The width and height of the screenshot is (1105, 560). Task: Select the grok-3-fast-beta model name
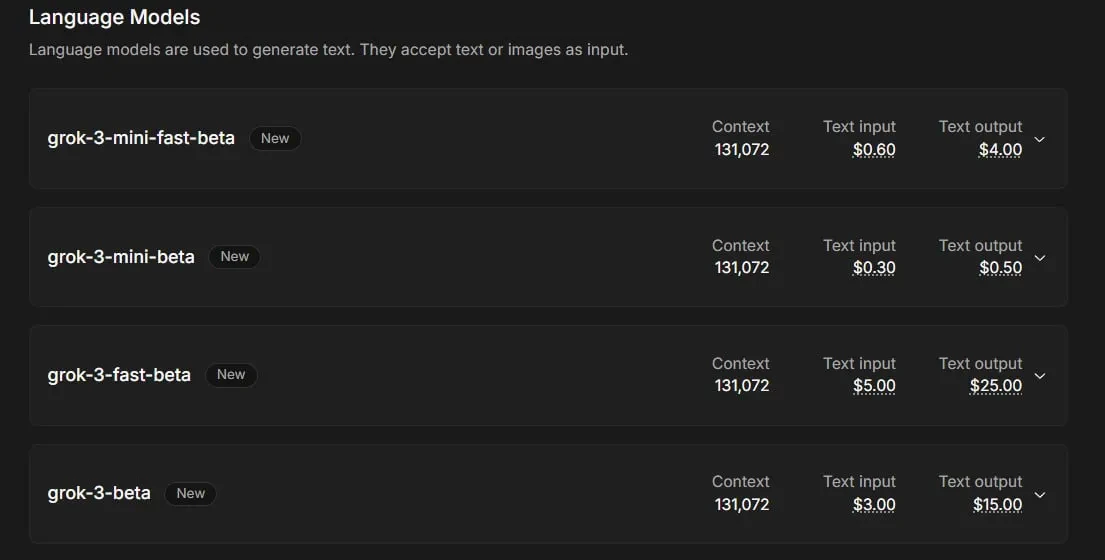119,375
